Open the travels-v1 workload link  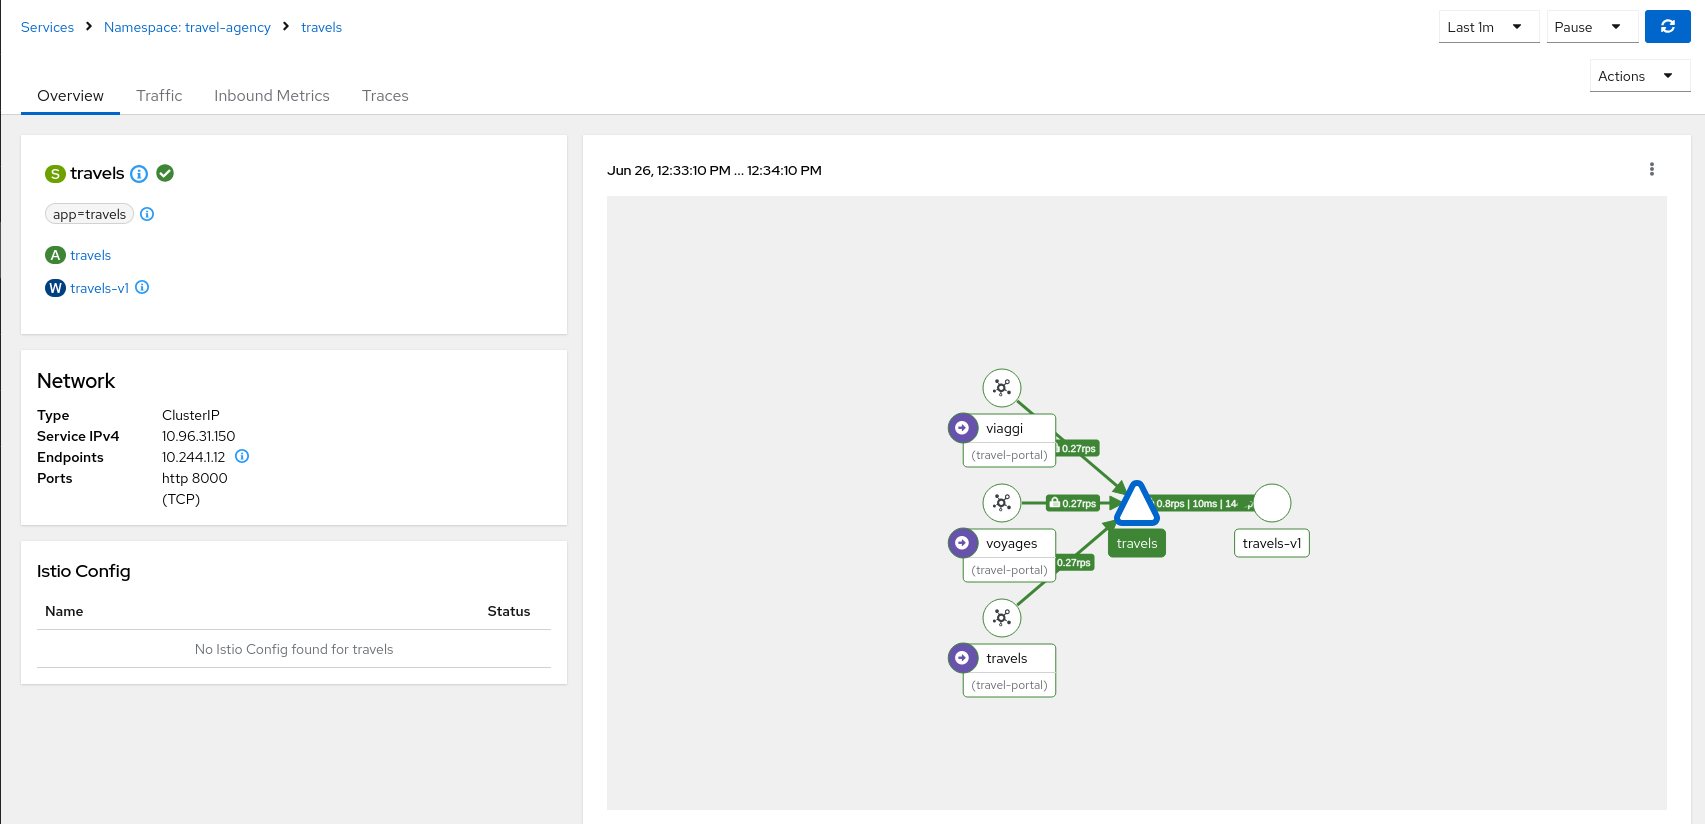tap(99, 288)
